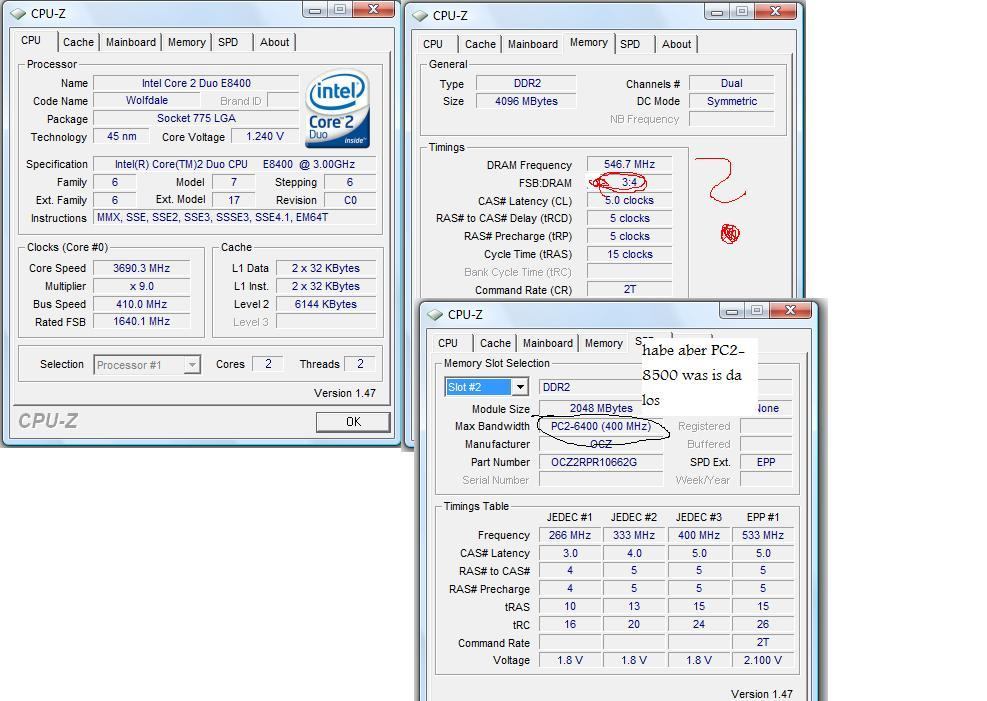Select CPU tab in SPD window
This screenshot has height=701, width=987.
[448, 343]
